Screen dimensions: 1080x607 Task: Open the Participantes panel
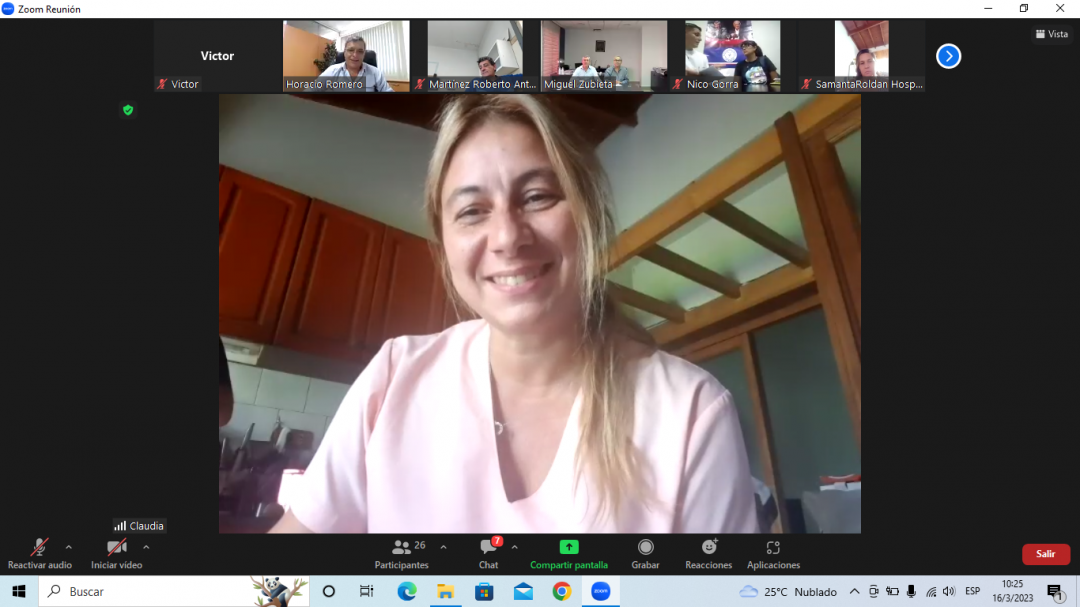[401, 554]
